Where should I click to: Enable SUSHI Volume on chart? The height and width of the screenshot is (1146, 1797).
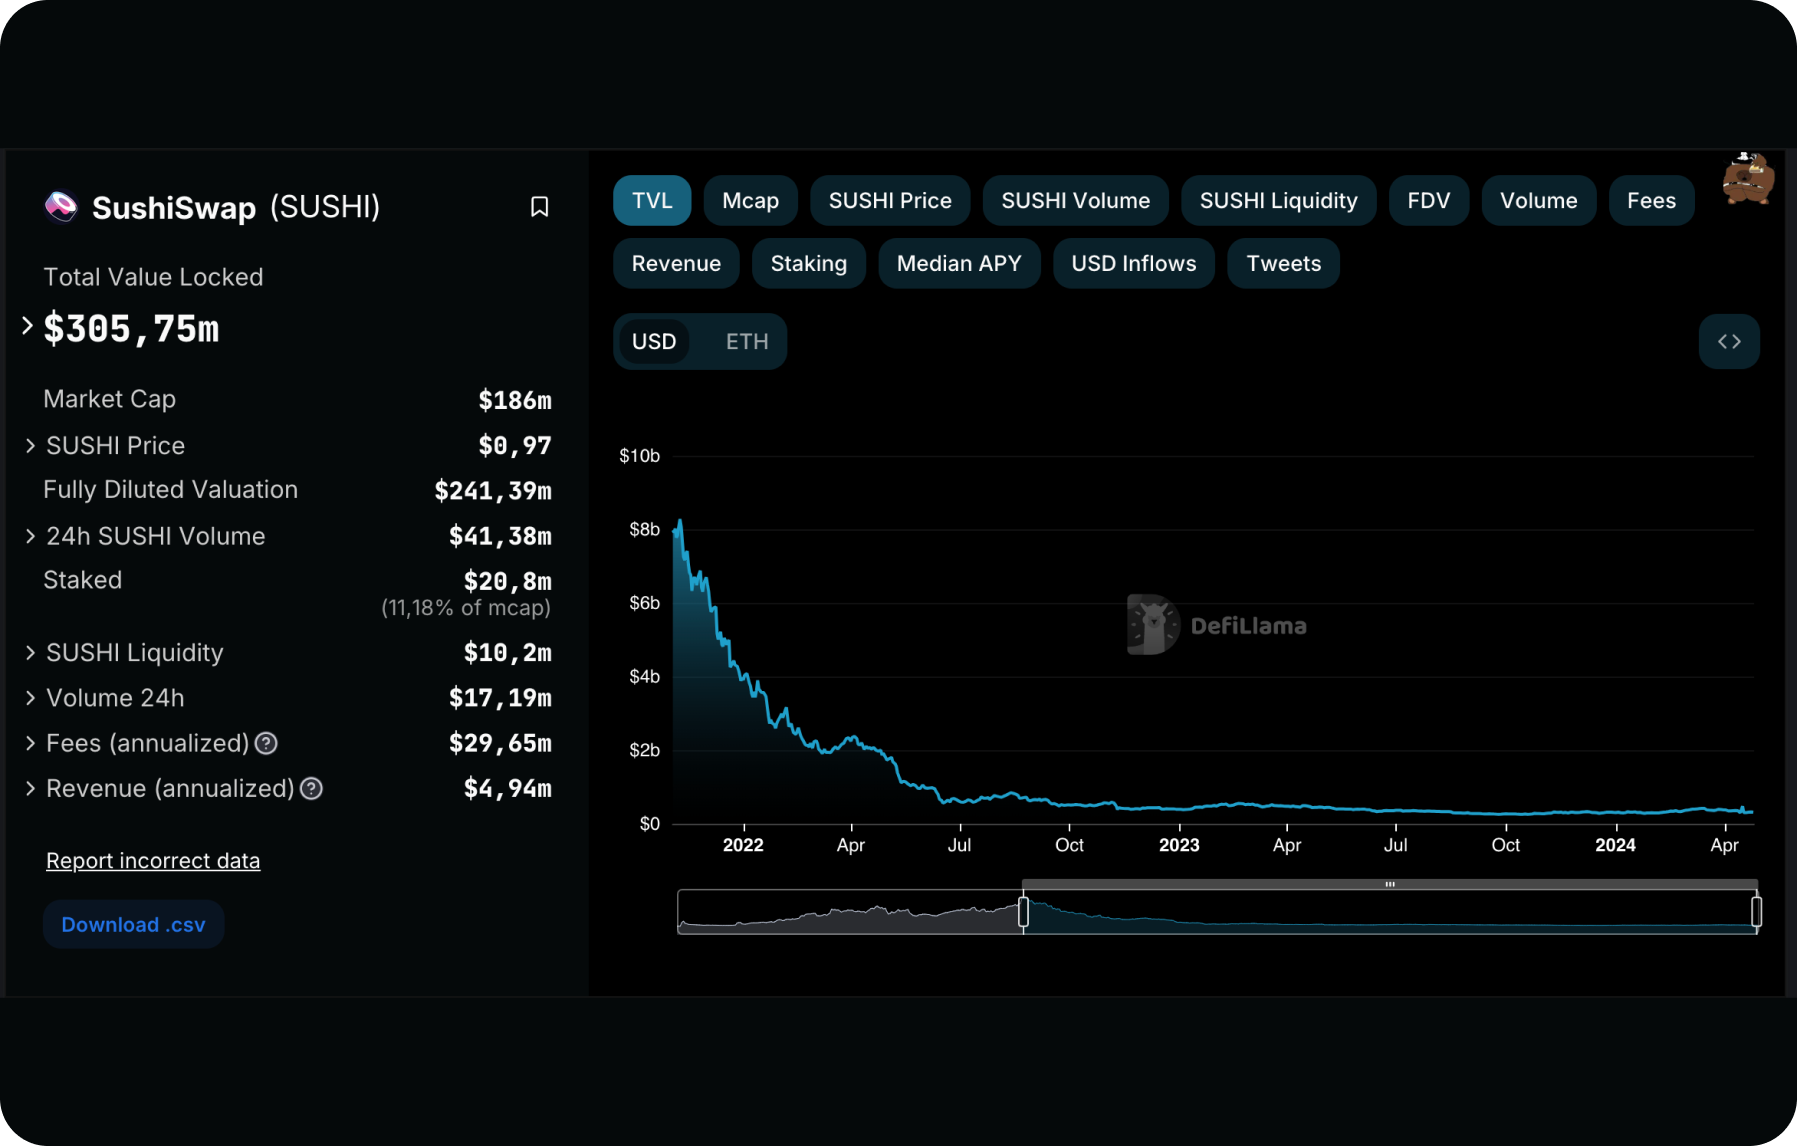point(1076,201)
